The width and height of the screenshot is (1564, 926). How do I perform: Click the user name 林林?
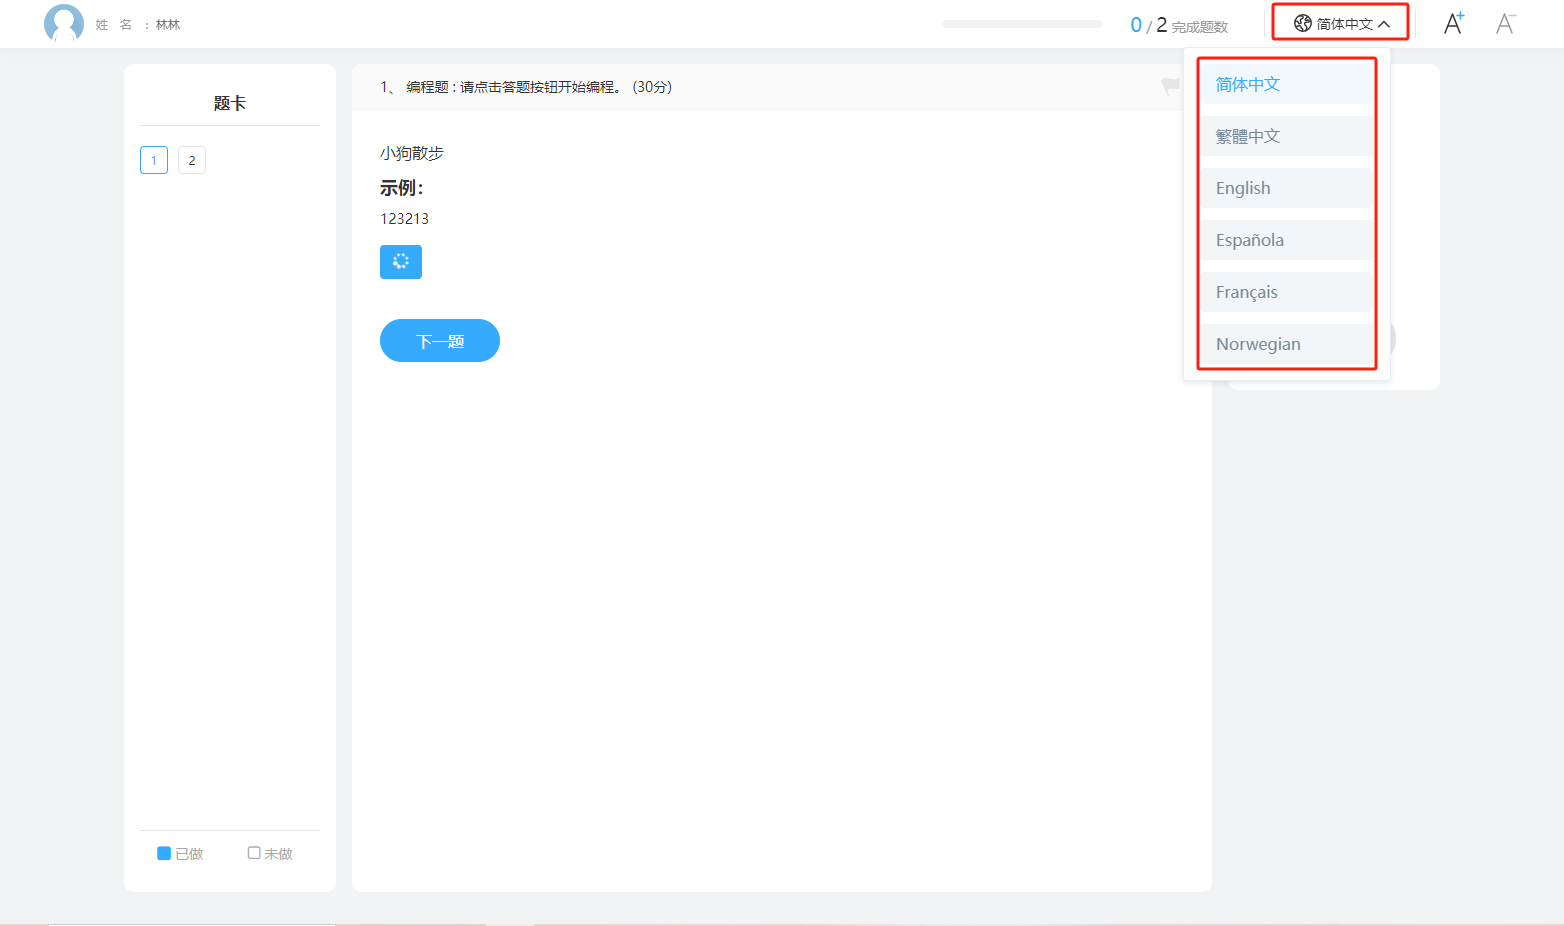click(168, 25)
